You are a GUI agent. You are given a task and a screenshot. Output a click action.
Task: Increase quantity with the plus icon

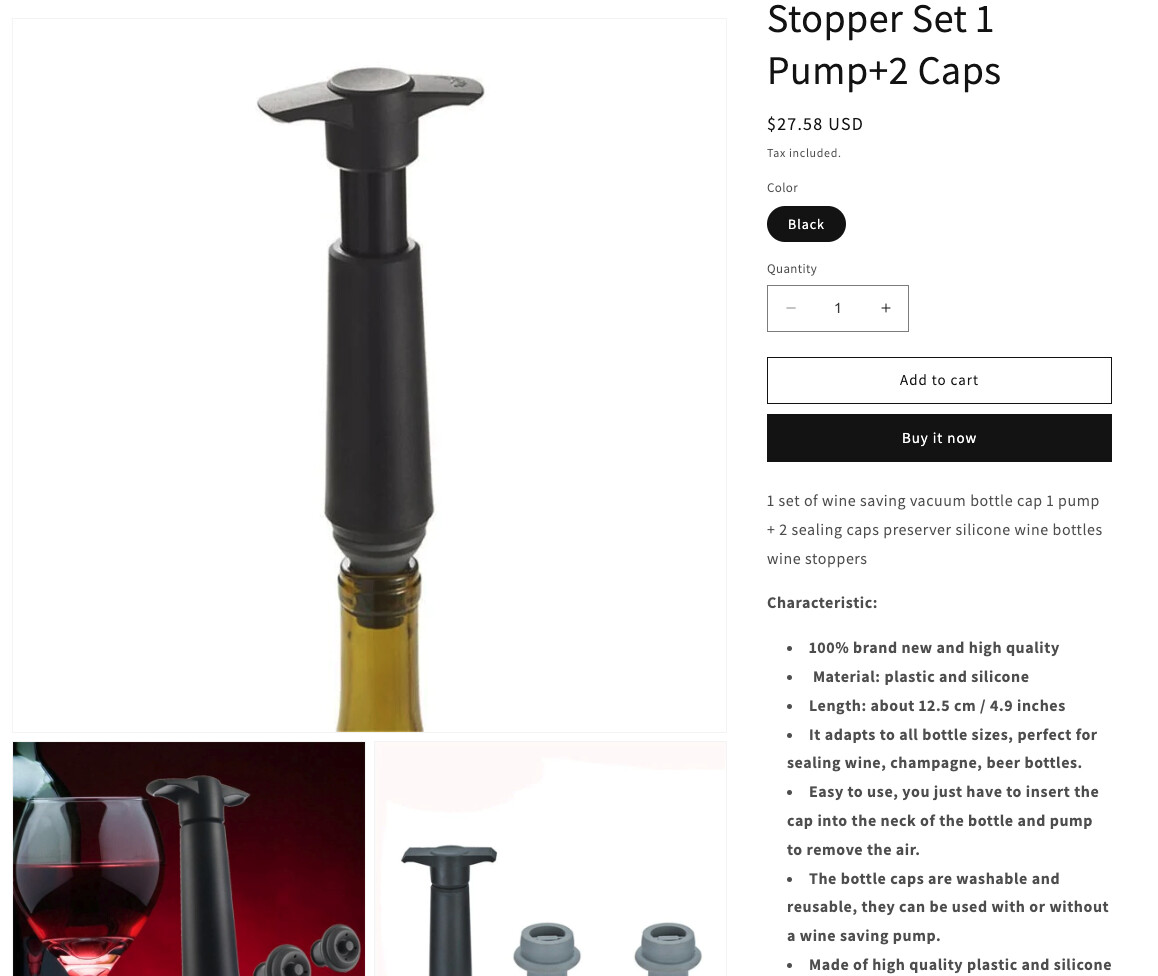click(885, 308)
